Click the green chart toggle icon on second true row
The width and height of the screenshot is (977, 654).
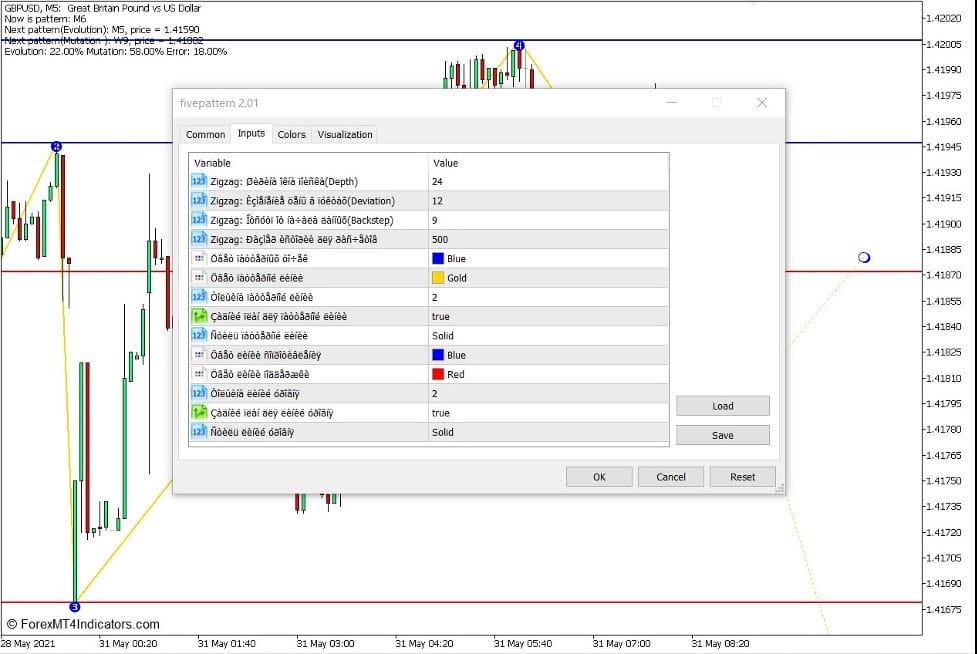pyautogui.click(x=197, y=412)
